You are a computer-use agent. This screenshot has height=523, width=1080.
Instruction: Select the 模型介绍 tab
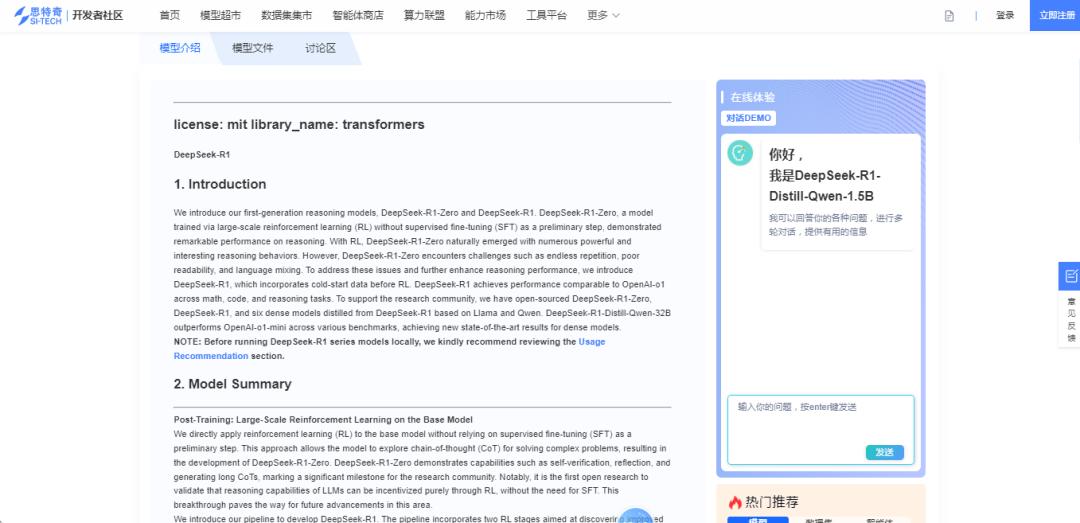click(x=180, y=48)
